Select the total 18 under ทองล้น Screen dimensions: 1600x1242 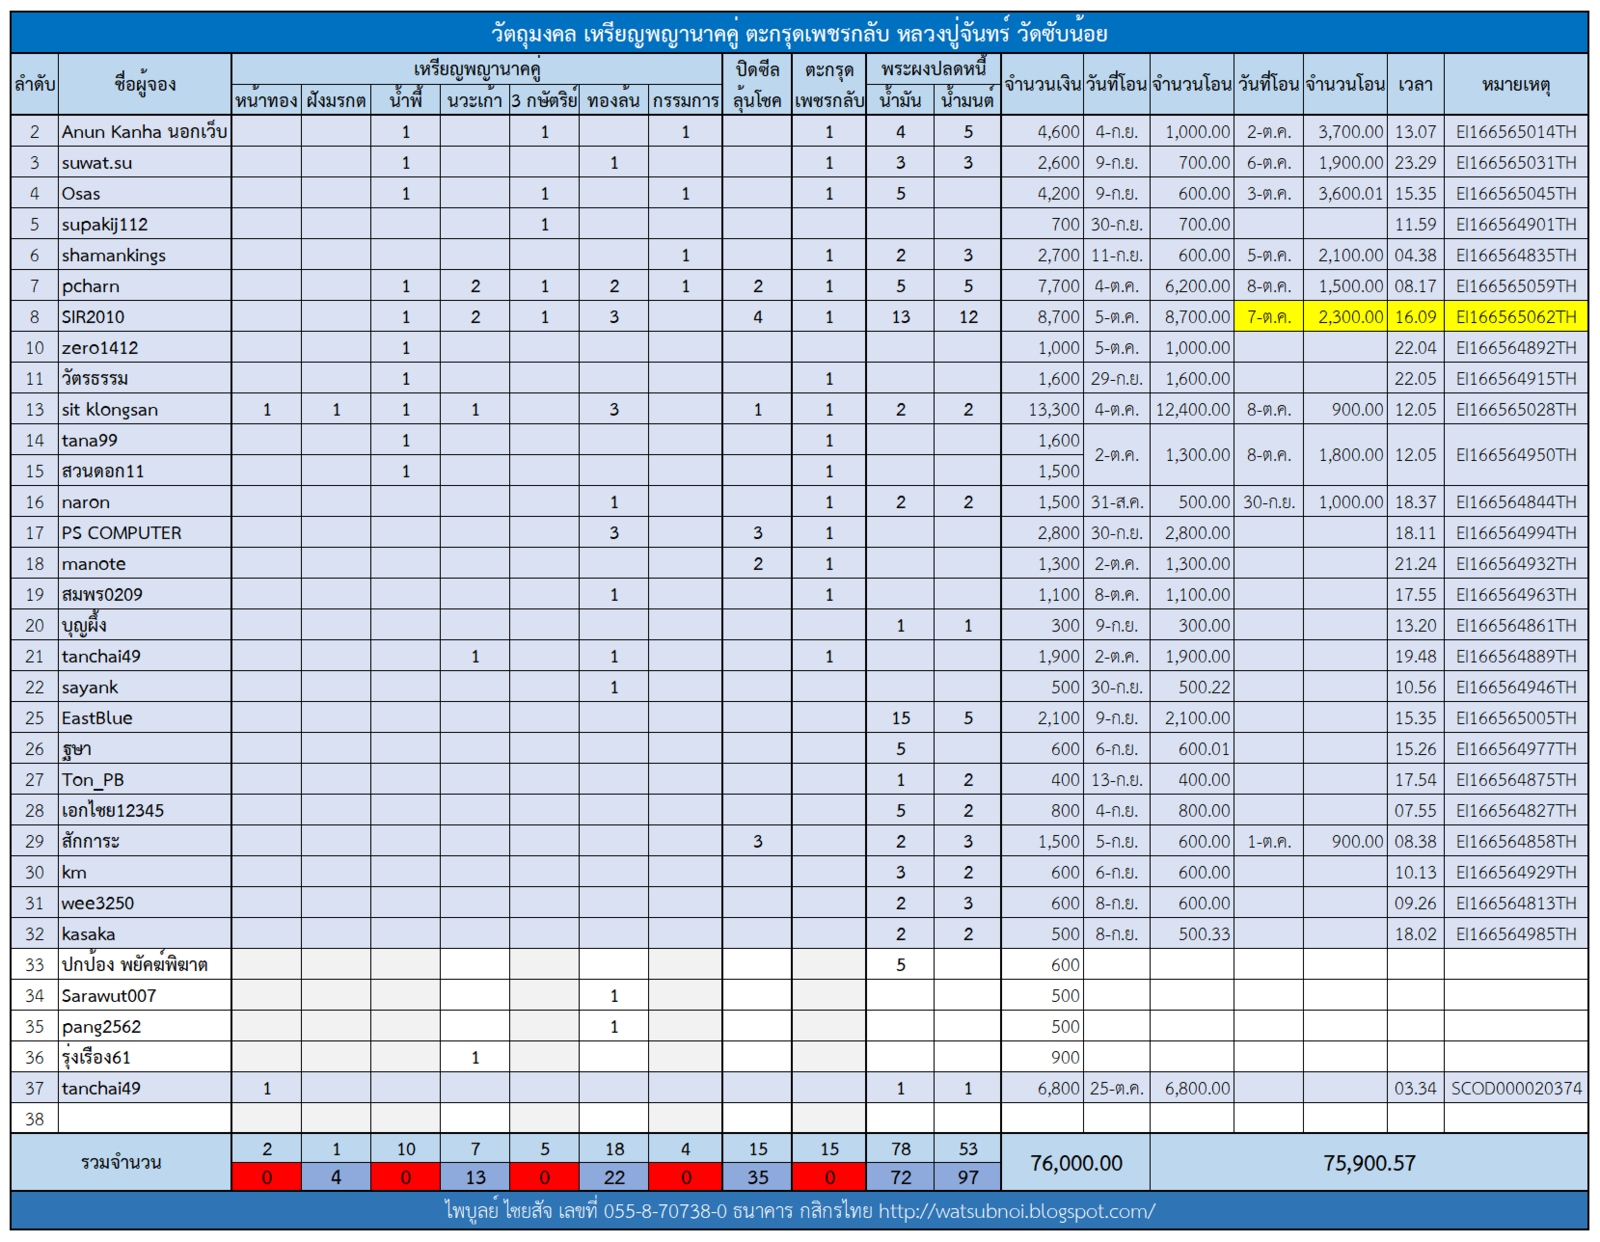(614, 1149)
